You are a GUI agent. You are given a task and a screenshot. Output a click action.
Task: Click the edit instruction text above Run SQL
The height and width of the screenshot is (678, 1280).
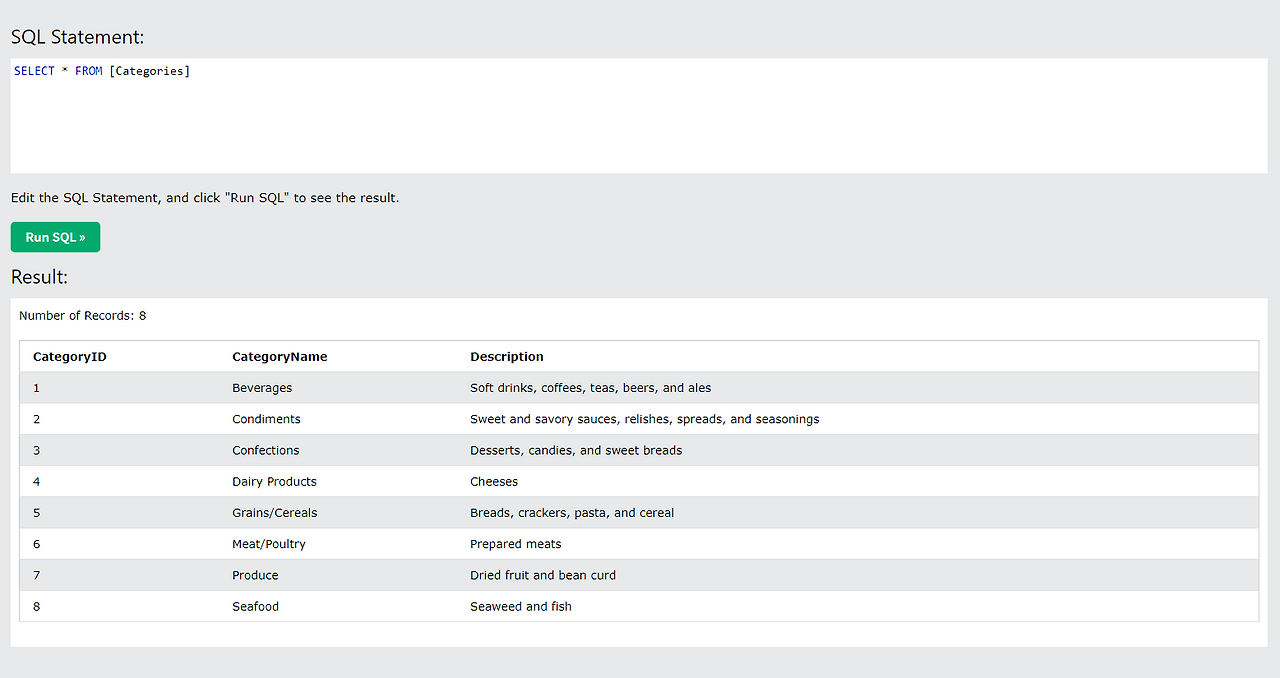[x=204, y=197]
